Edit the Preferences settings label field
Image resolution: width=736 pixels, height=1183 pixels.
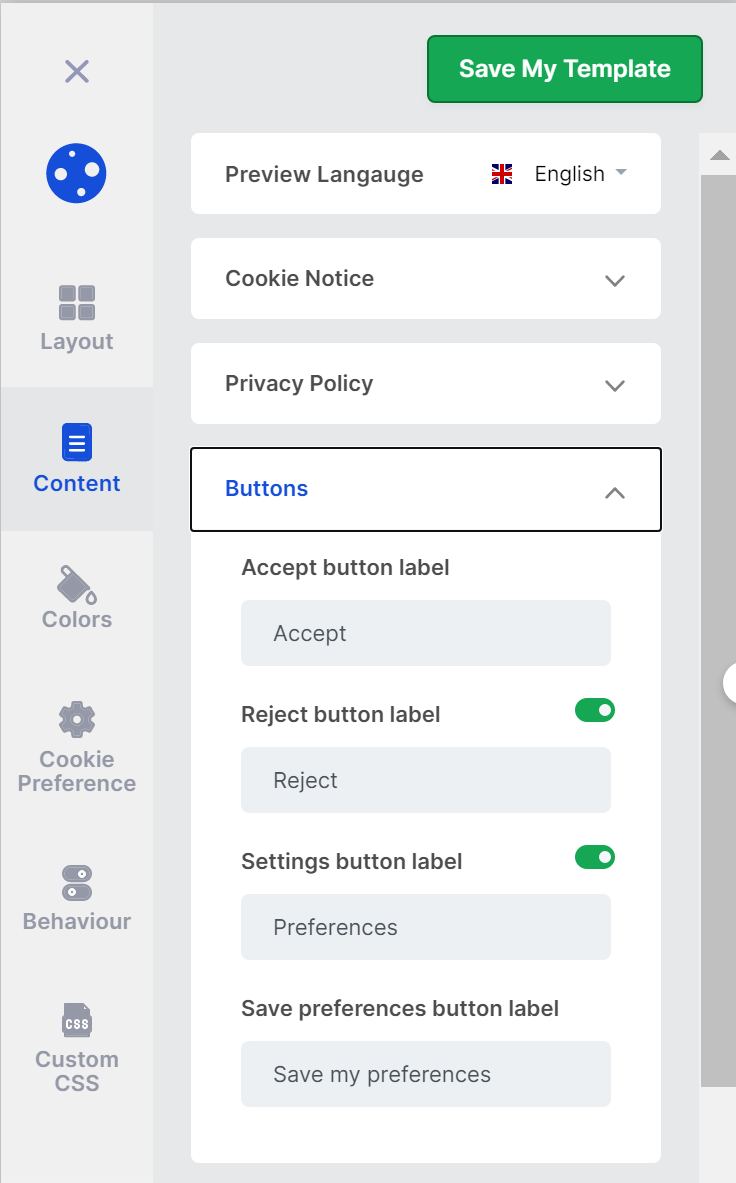(x=425, y=927)
